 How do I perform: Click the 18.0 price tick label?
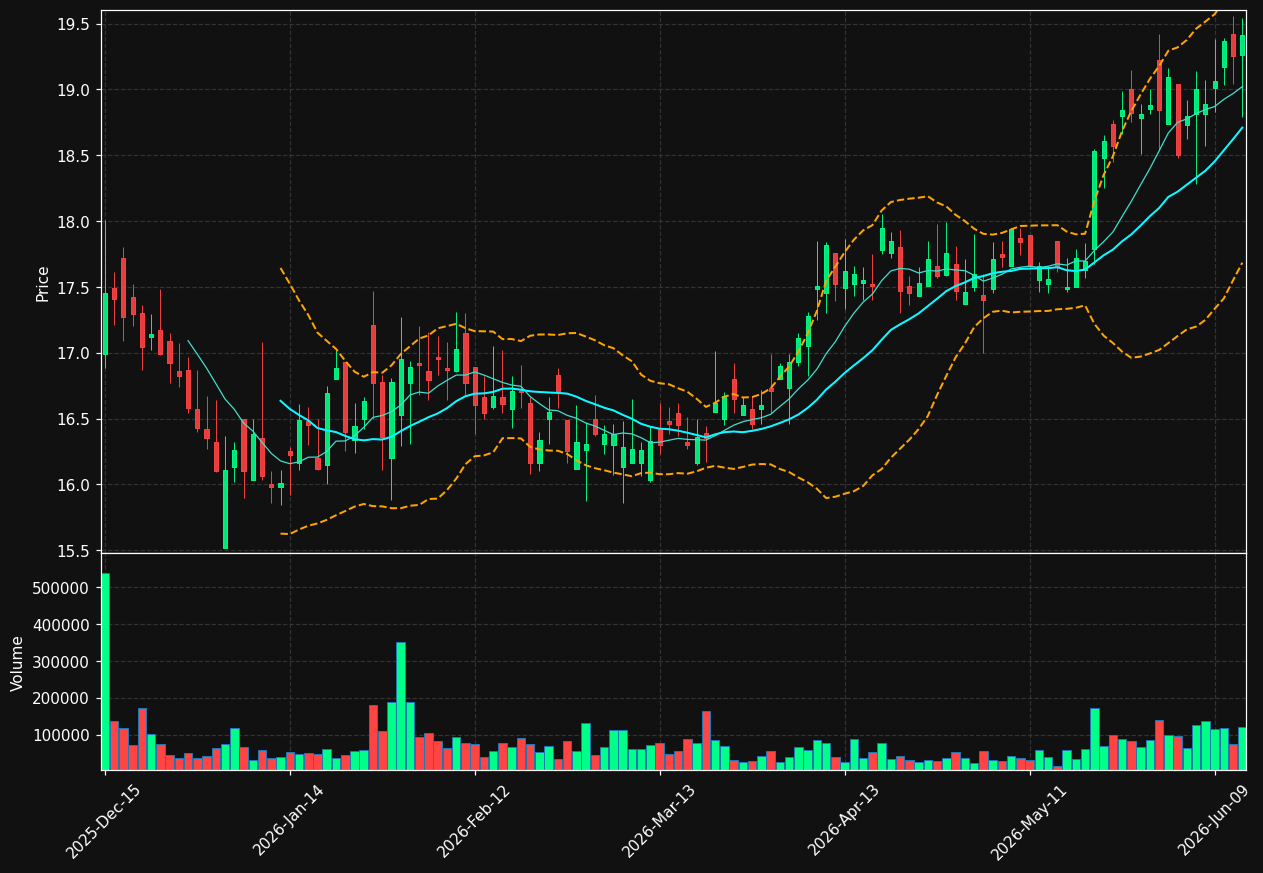point(75,222)
